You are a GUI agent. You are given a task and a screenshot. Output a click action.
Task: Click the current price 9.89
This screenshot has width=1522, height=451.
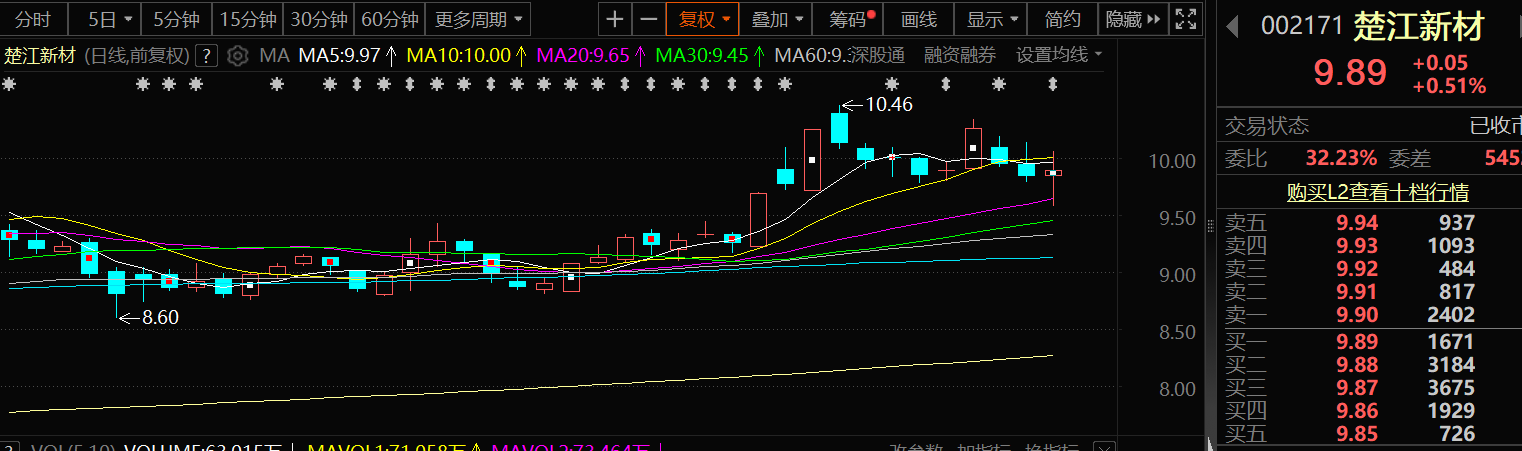coord(1350,73)
